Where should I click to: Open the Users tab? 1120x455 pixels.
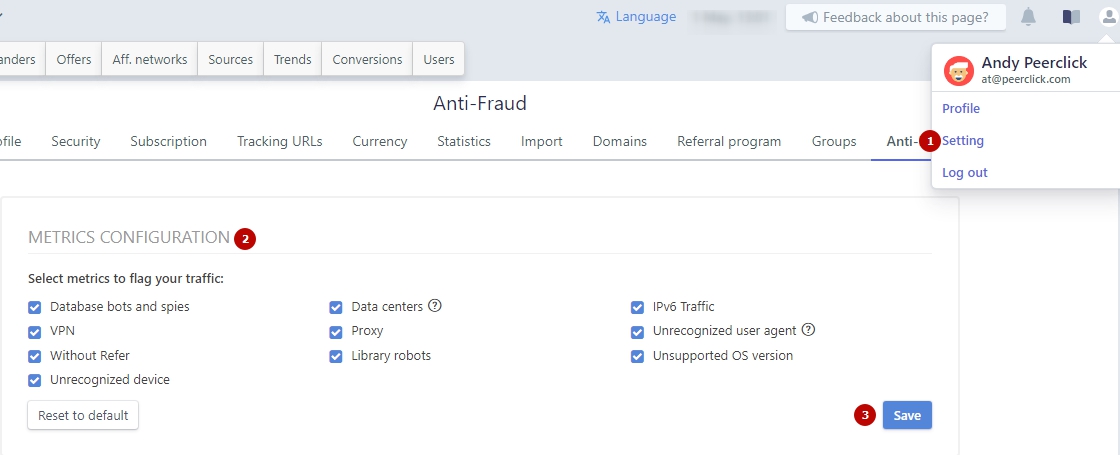(439, 59)
